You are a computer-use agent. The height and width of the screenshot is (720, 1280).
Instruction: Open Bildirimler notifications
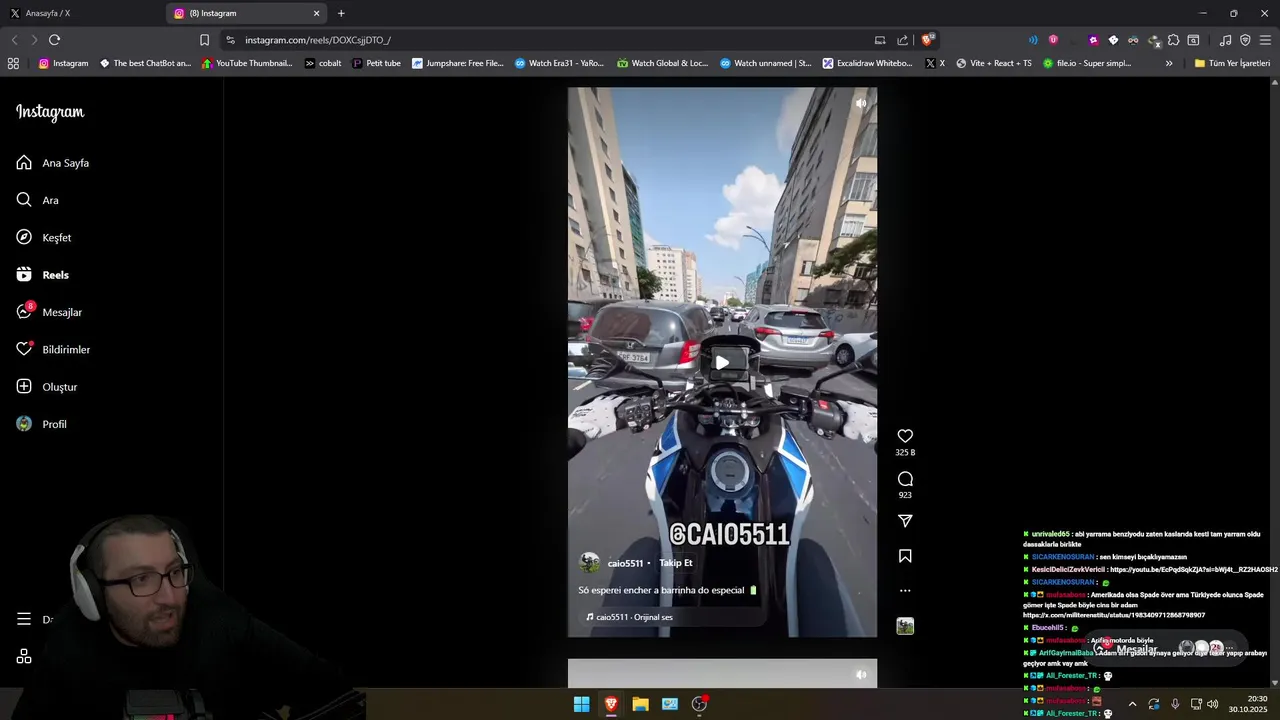(x=52, y=350)
